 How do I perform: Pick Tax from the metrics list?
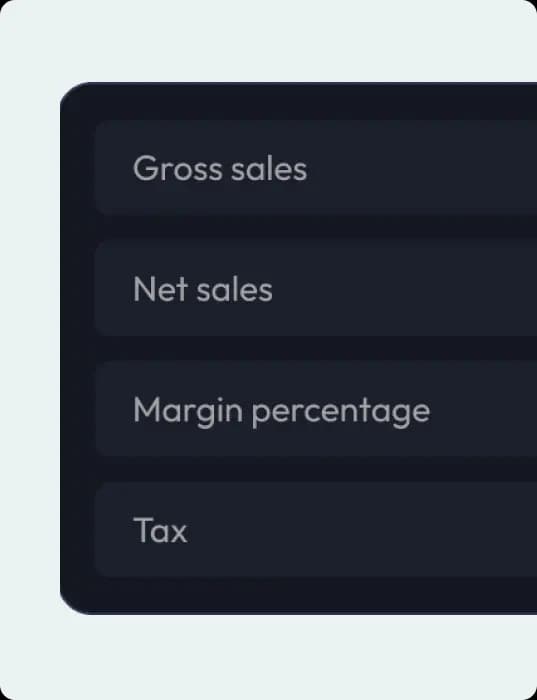tap(316, 530)
